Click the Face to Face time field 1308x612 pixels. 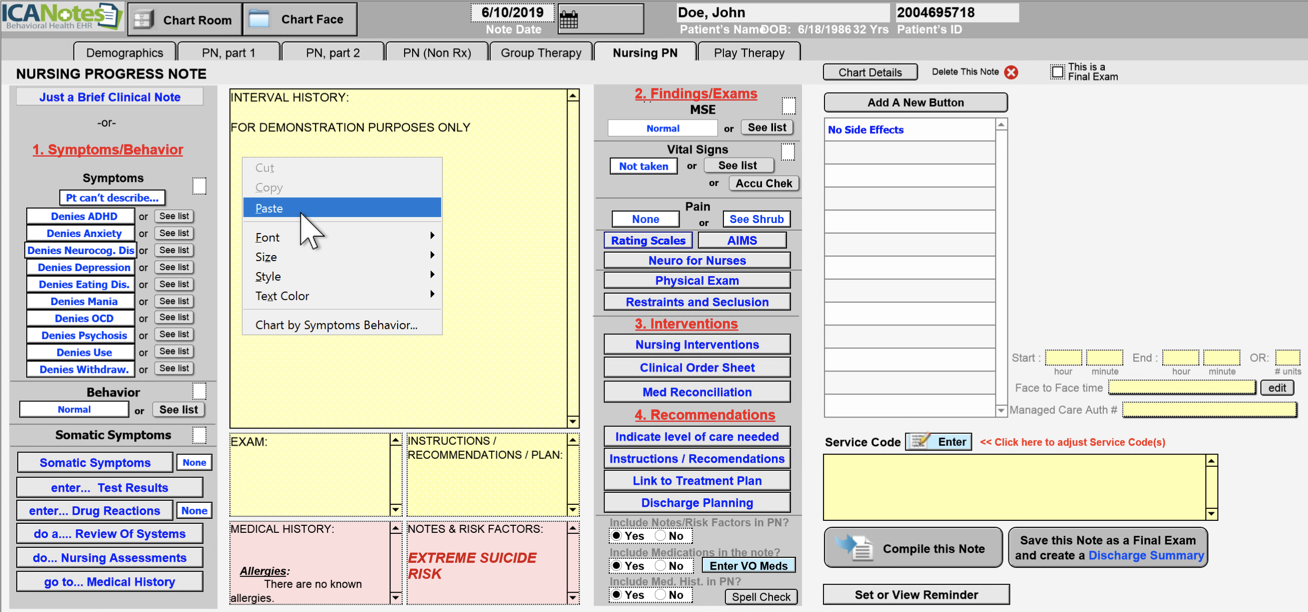tap(1181, 388)
